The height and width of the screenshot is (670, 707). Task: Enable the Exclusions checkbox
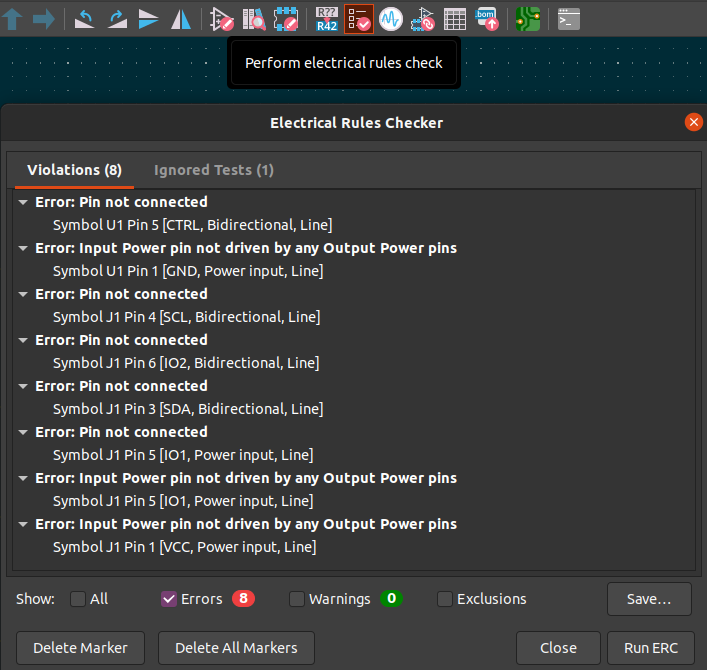point(445,599)
